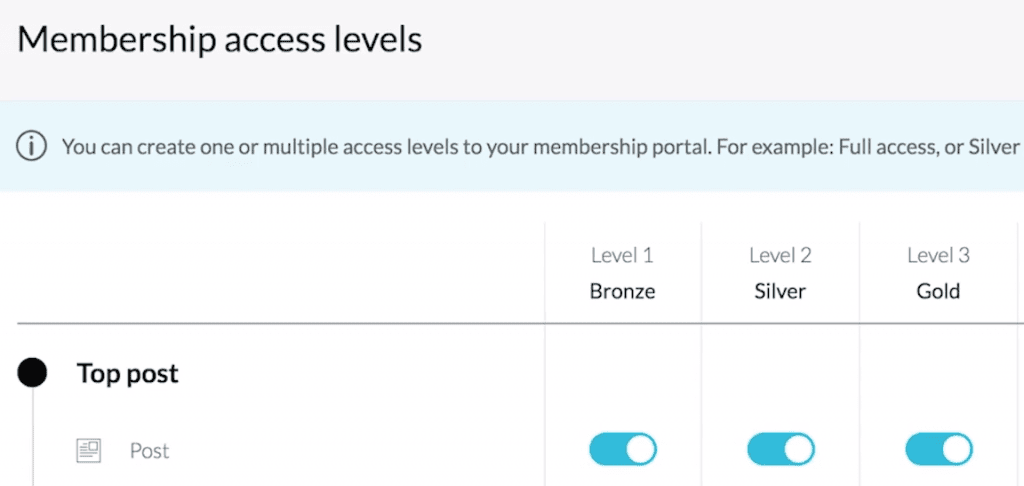Click the Membership access levels page title
The image size is (1024, 486).
tap(219, 40)
